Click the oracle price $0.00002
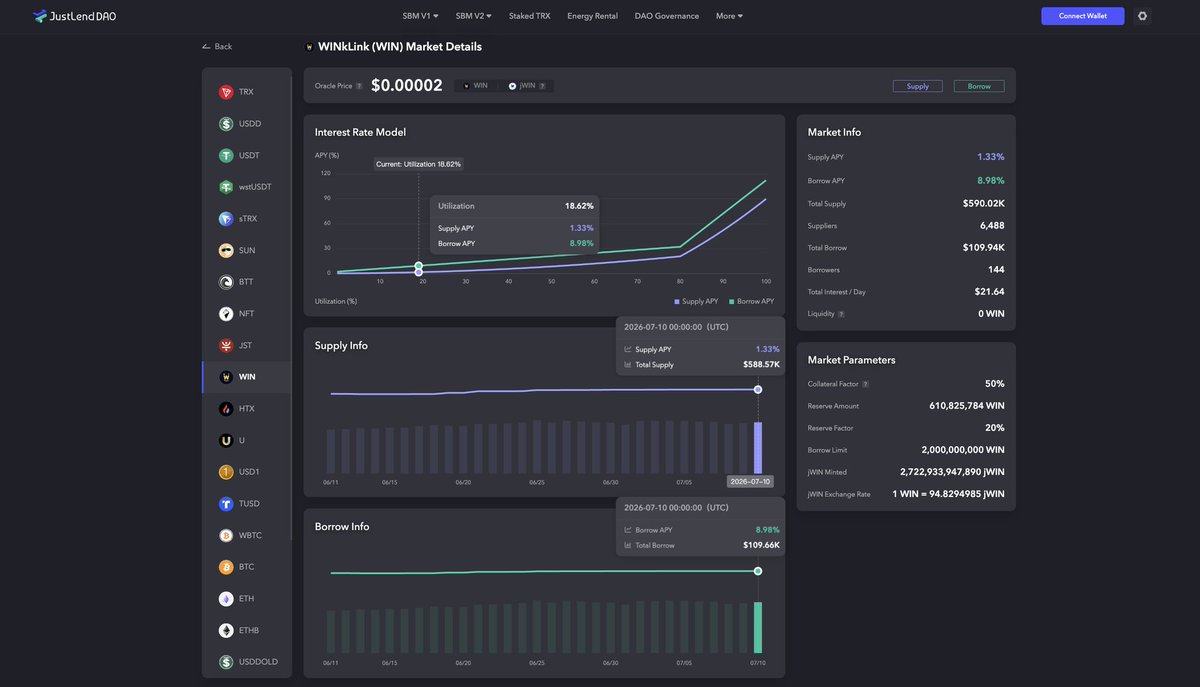Image resolution: width=1200 pixels, height=687 pixels. pyautogui.click(x=406, y=86)
